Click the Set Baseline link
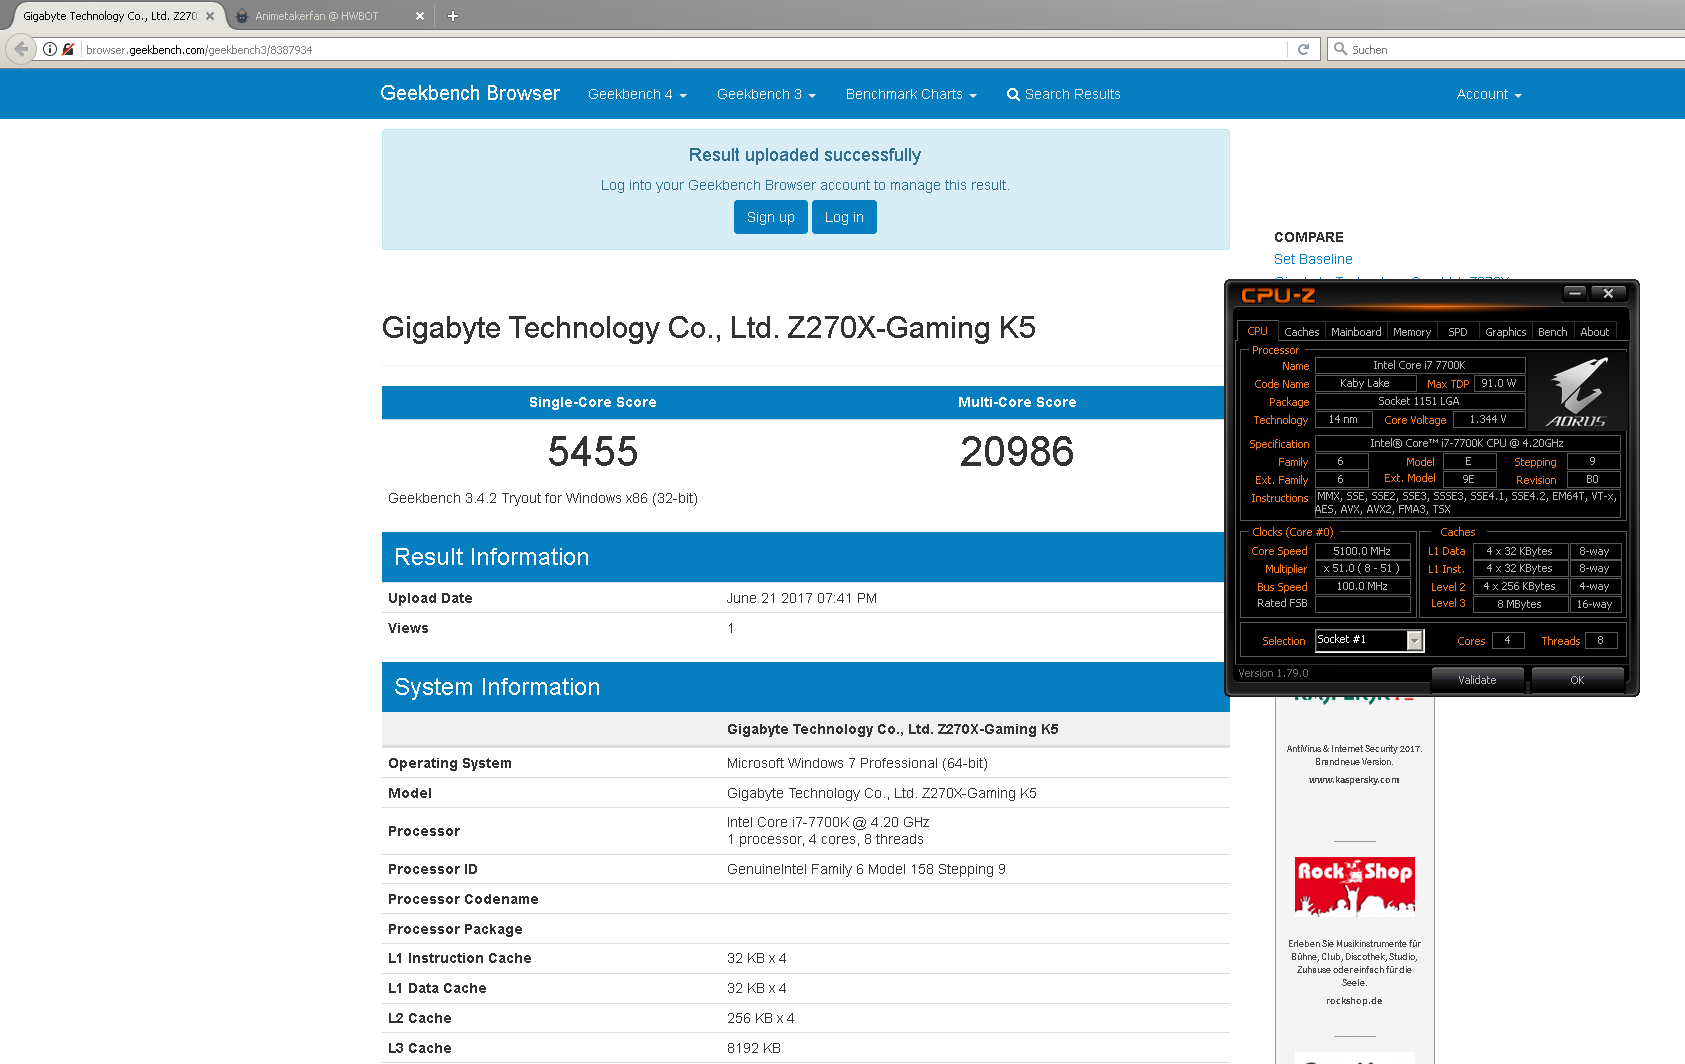The image size is (1685, 1064). tap(1313, 259)
